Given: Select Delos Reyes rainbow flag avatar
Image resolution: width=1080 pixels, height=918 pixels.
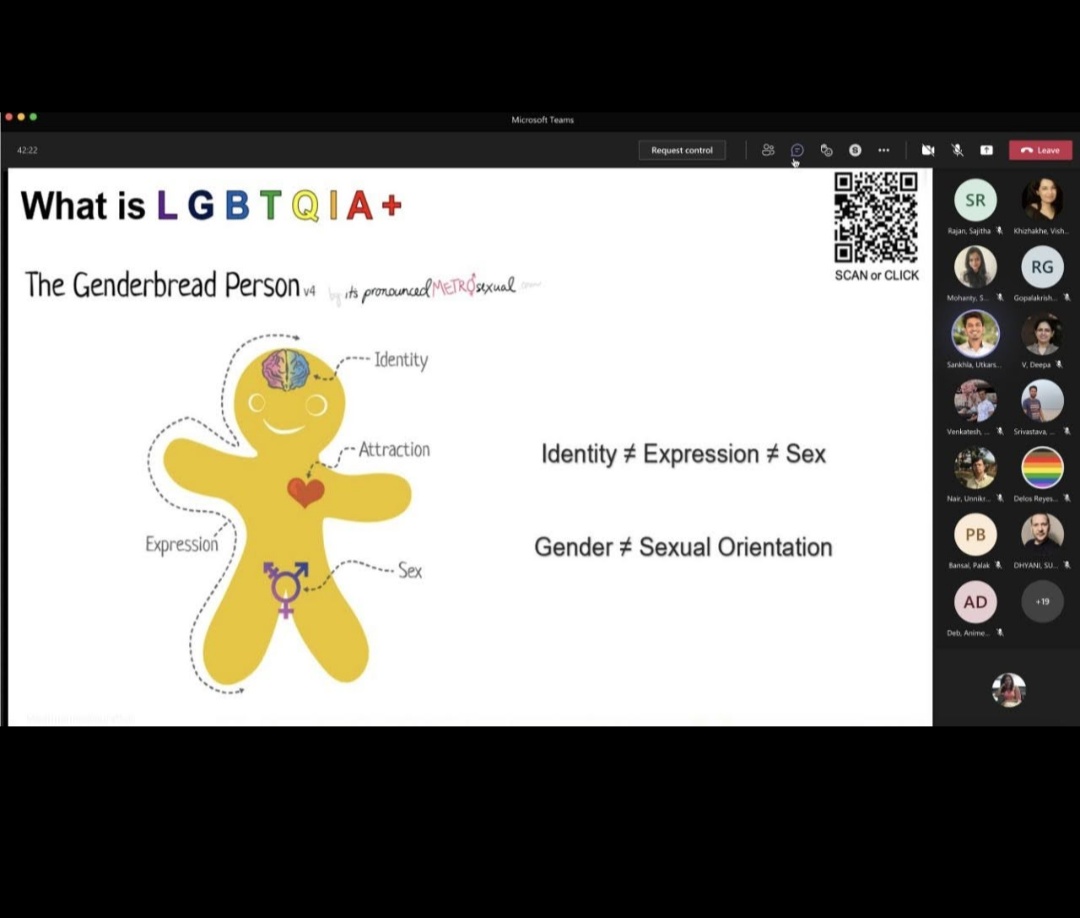Looking at the screenshot, I should (1042, 468).
